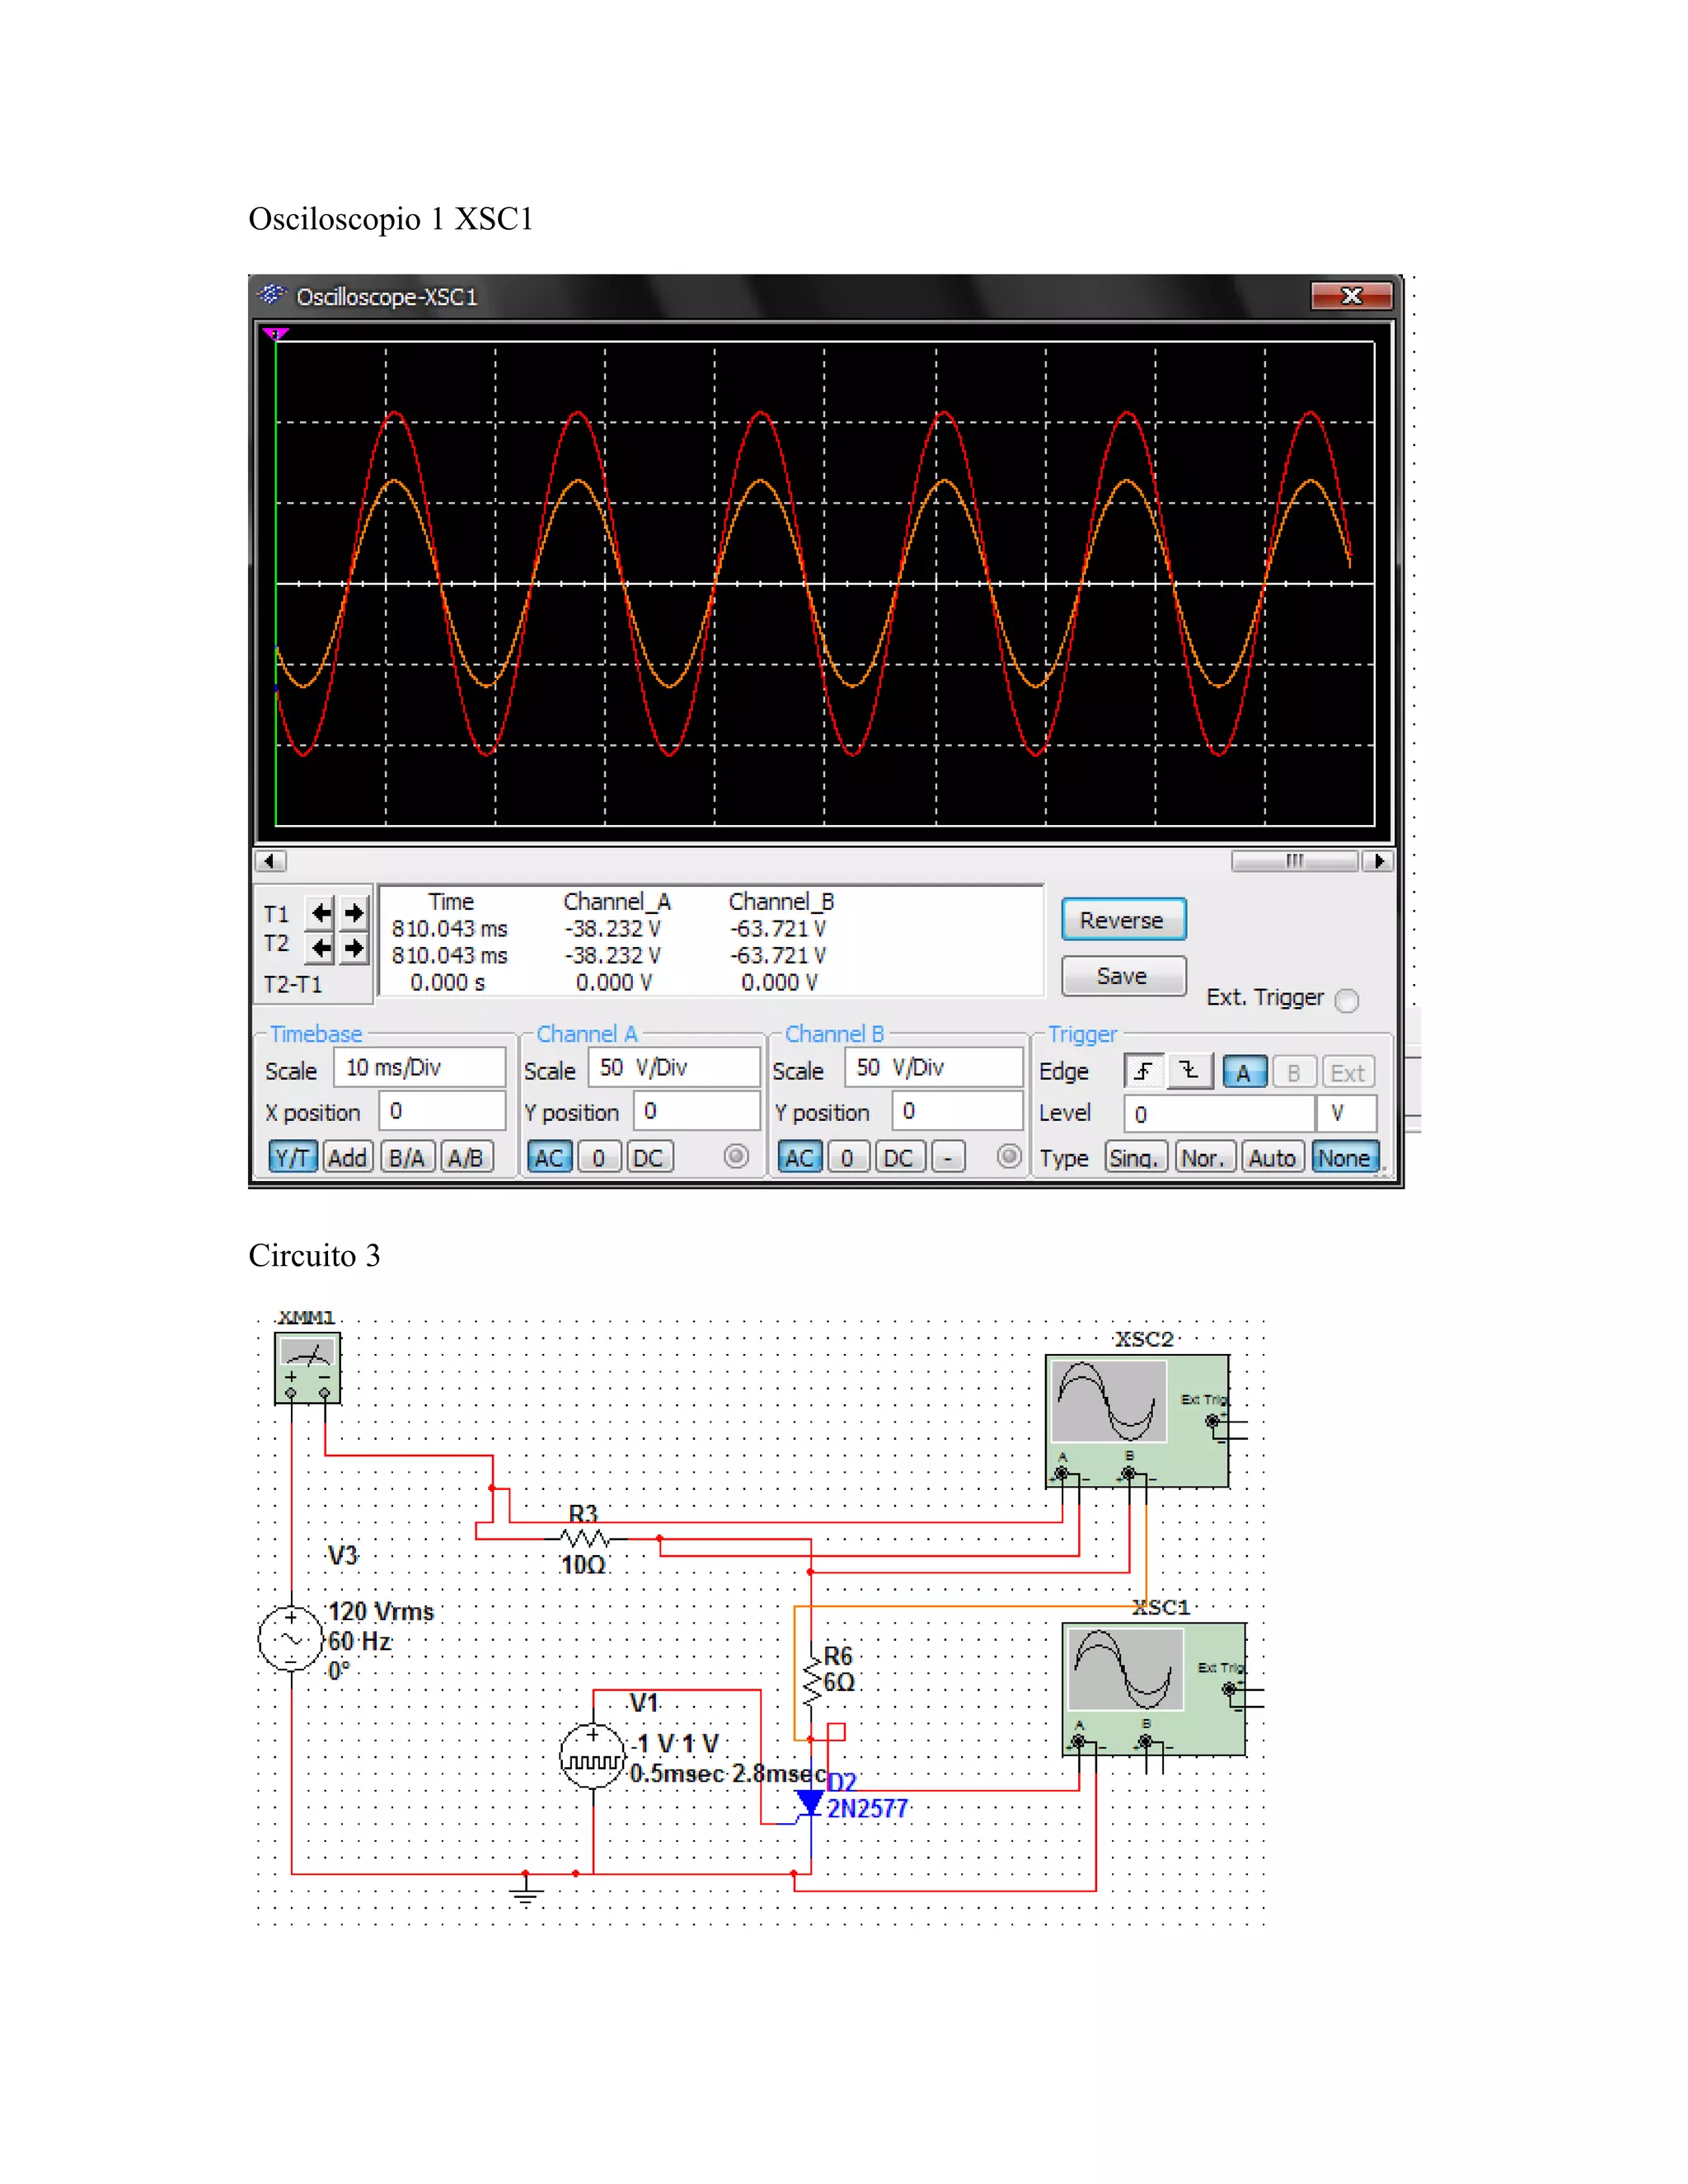Select falling edge trigger icon
The width and height of the screenshot is (1688, 2184).
pos(1189,1072)
